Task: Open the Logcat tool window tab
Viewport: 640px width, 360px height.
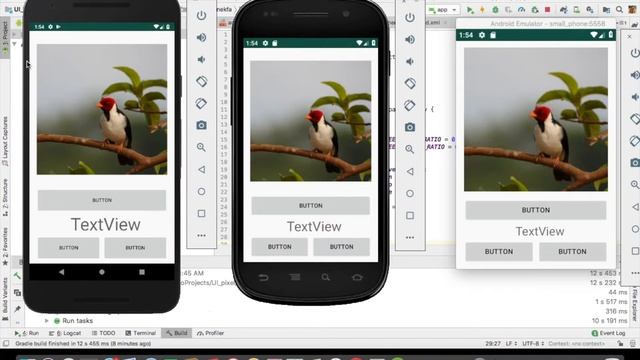Action: pos(65,333)
